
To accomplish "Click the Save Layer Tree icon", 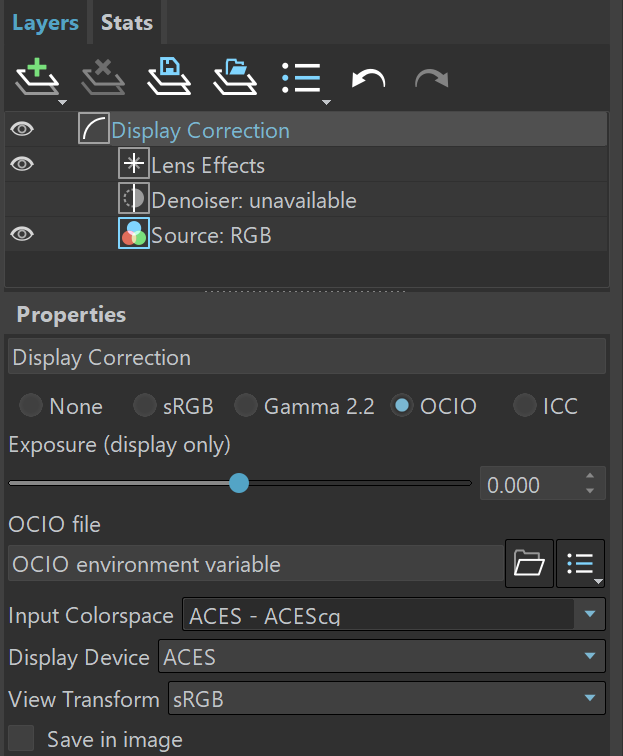I will pos(169,78).
